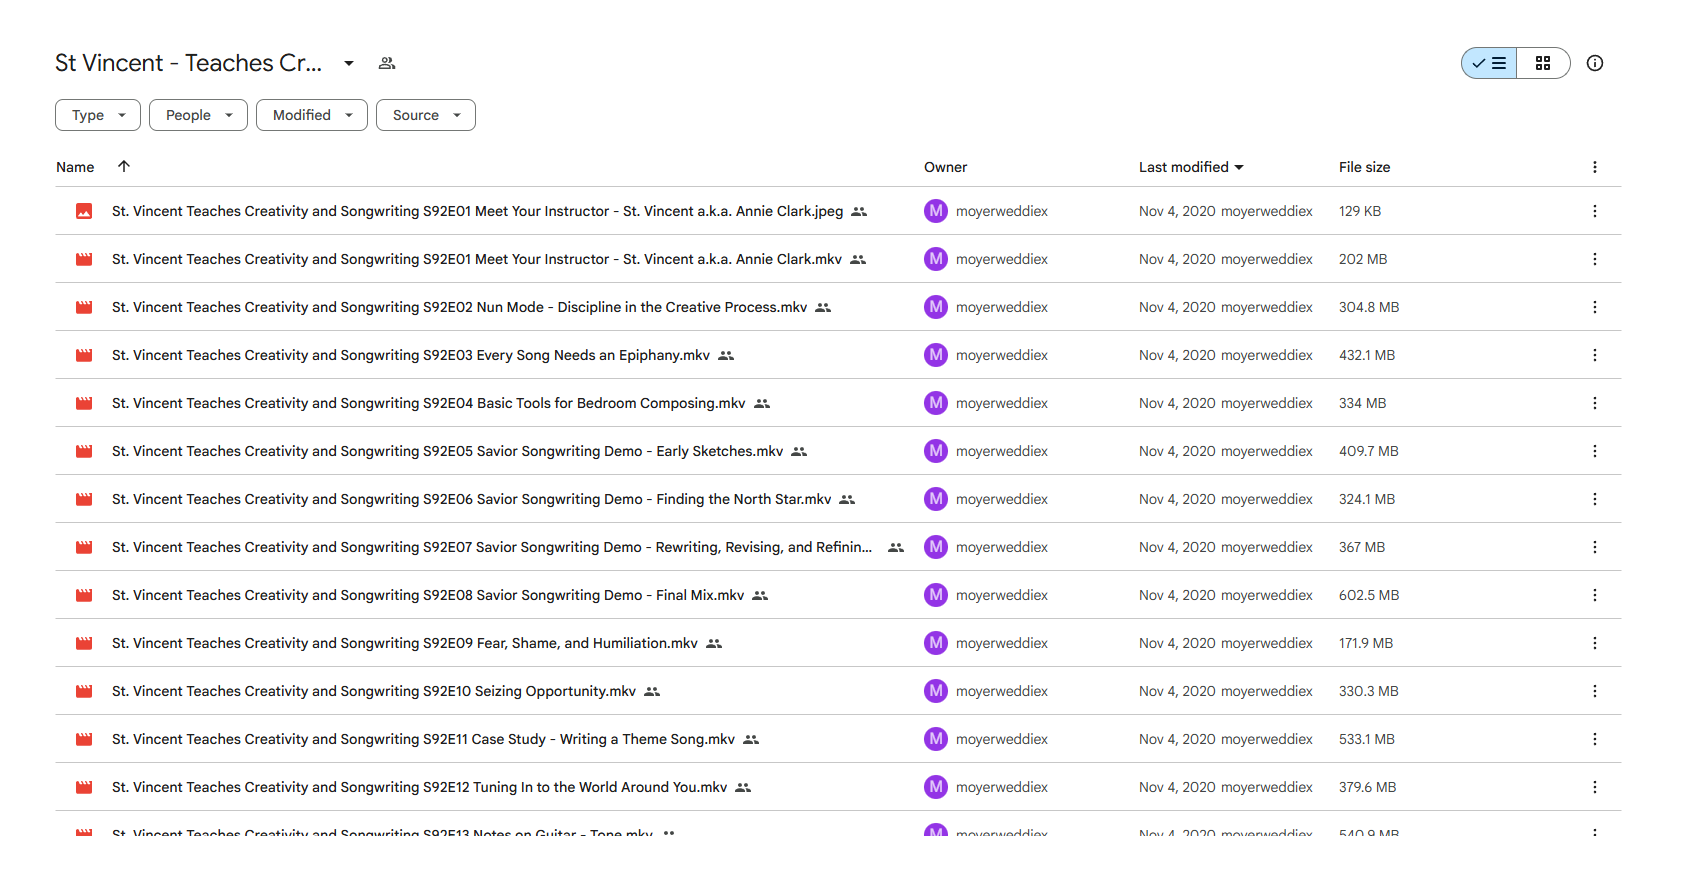Click the video icon for S92E05 Early Sketches
Image resolution: width=1688 pixels, height=888 pixels.
[84, 451]
